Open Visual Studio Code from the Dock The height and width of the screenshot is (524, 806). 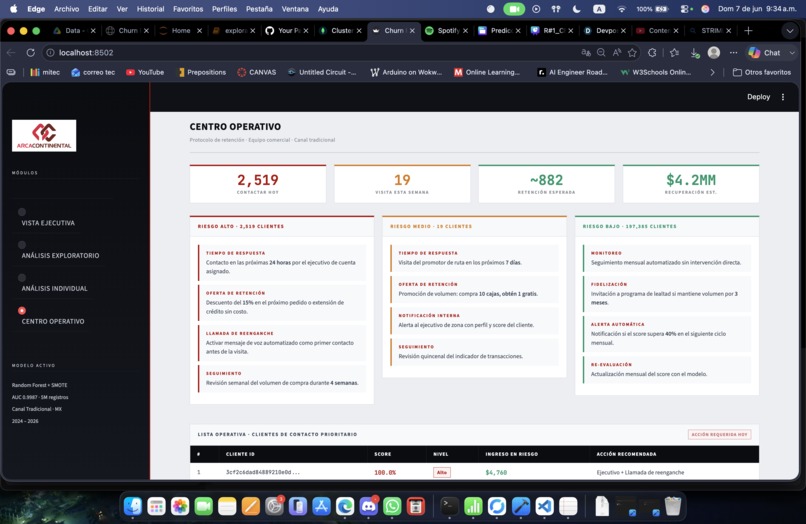coord(544,506)
